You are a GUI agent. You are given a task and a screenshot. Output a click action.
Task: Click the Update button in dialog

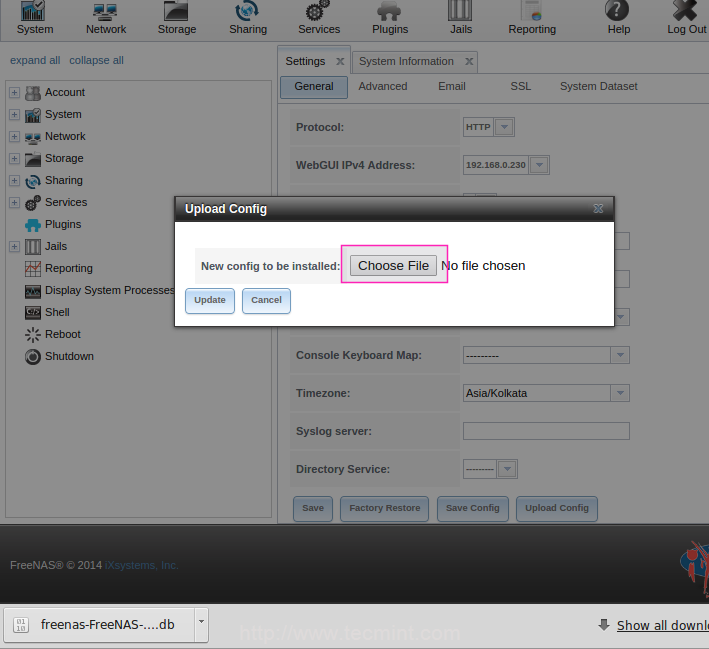click(x=210, y=301)
